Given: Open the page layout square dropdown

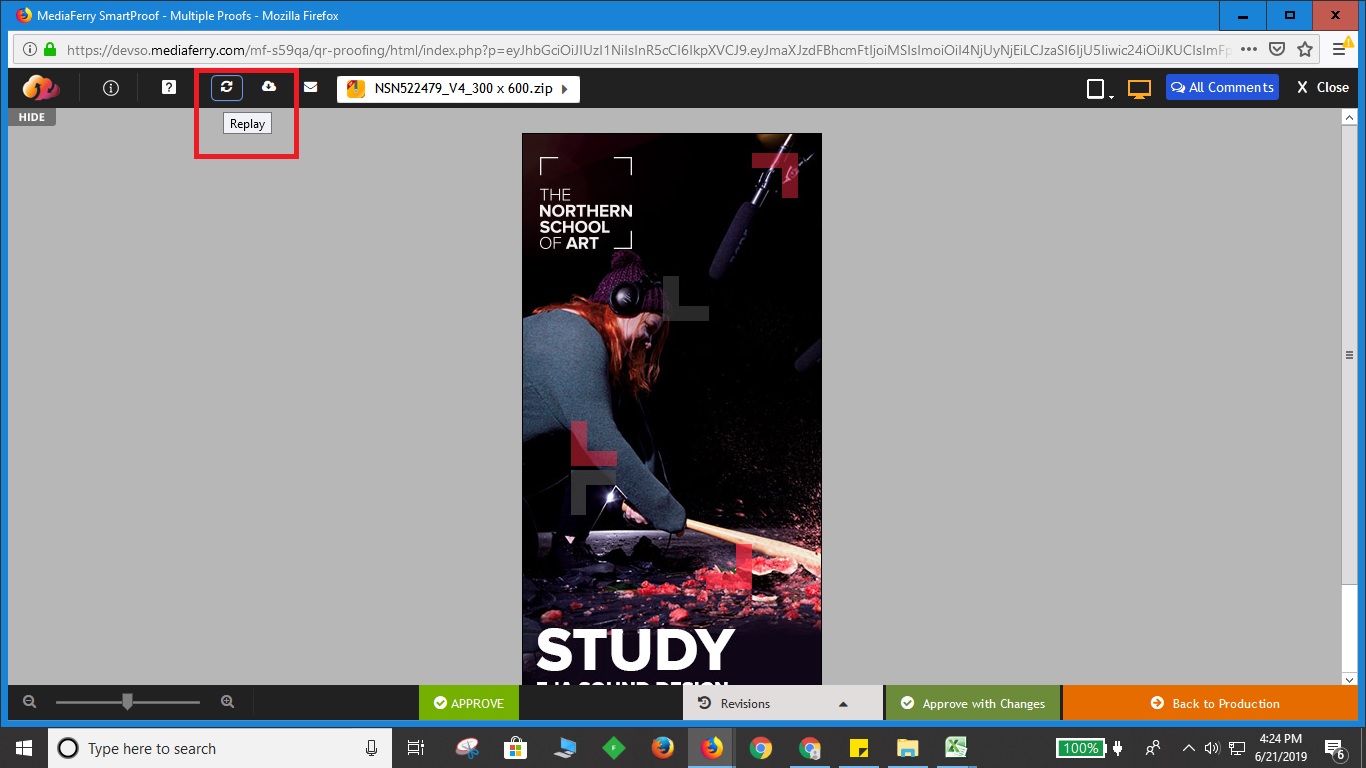Looking at the screenshot, I should [x=1099, y=89].
